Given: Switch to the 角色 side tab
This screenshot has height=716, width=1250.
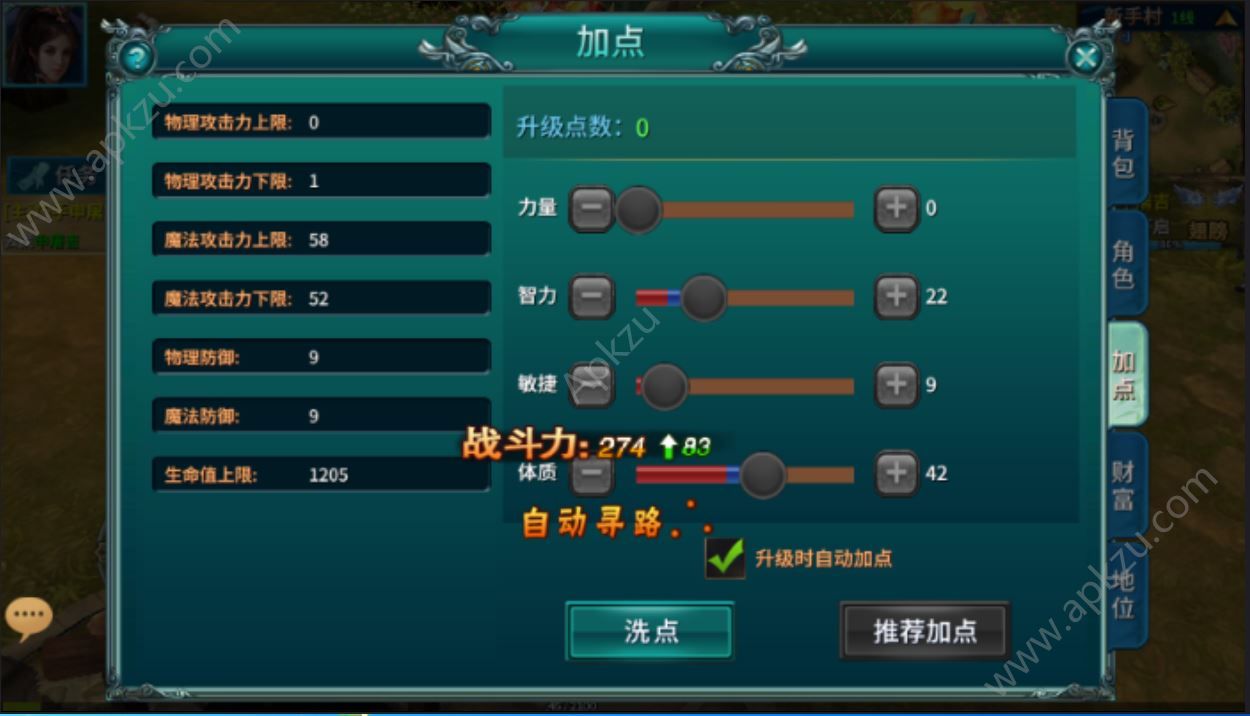Looking at the screenshot, I should (x=1126, y=264).
